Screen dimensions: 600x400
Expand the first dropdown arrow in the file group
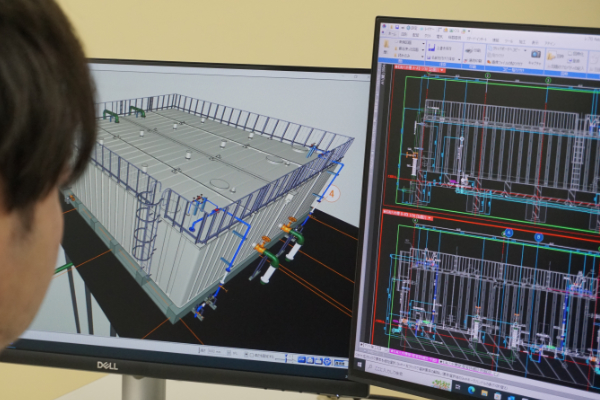(x=424, y=43)
